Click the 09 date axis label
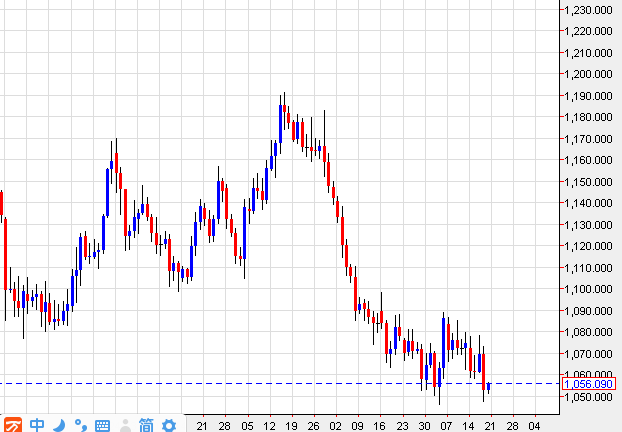The width and height of the screenshot is (622, 432). click(x=357, y=426)
